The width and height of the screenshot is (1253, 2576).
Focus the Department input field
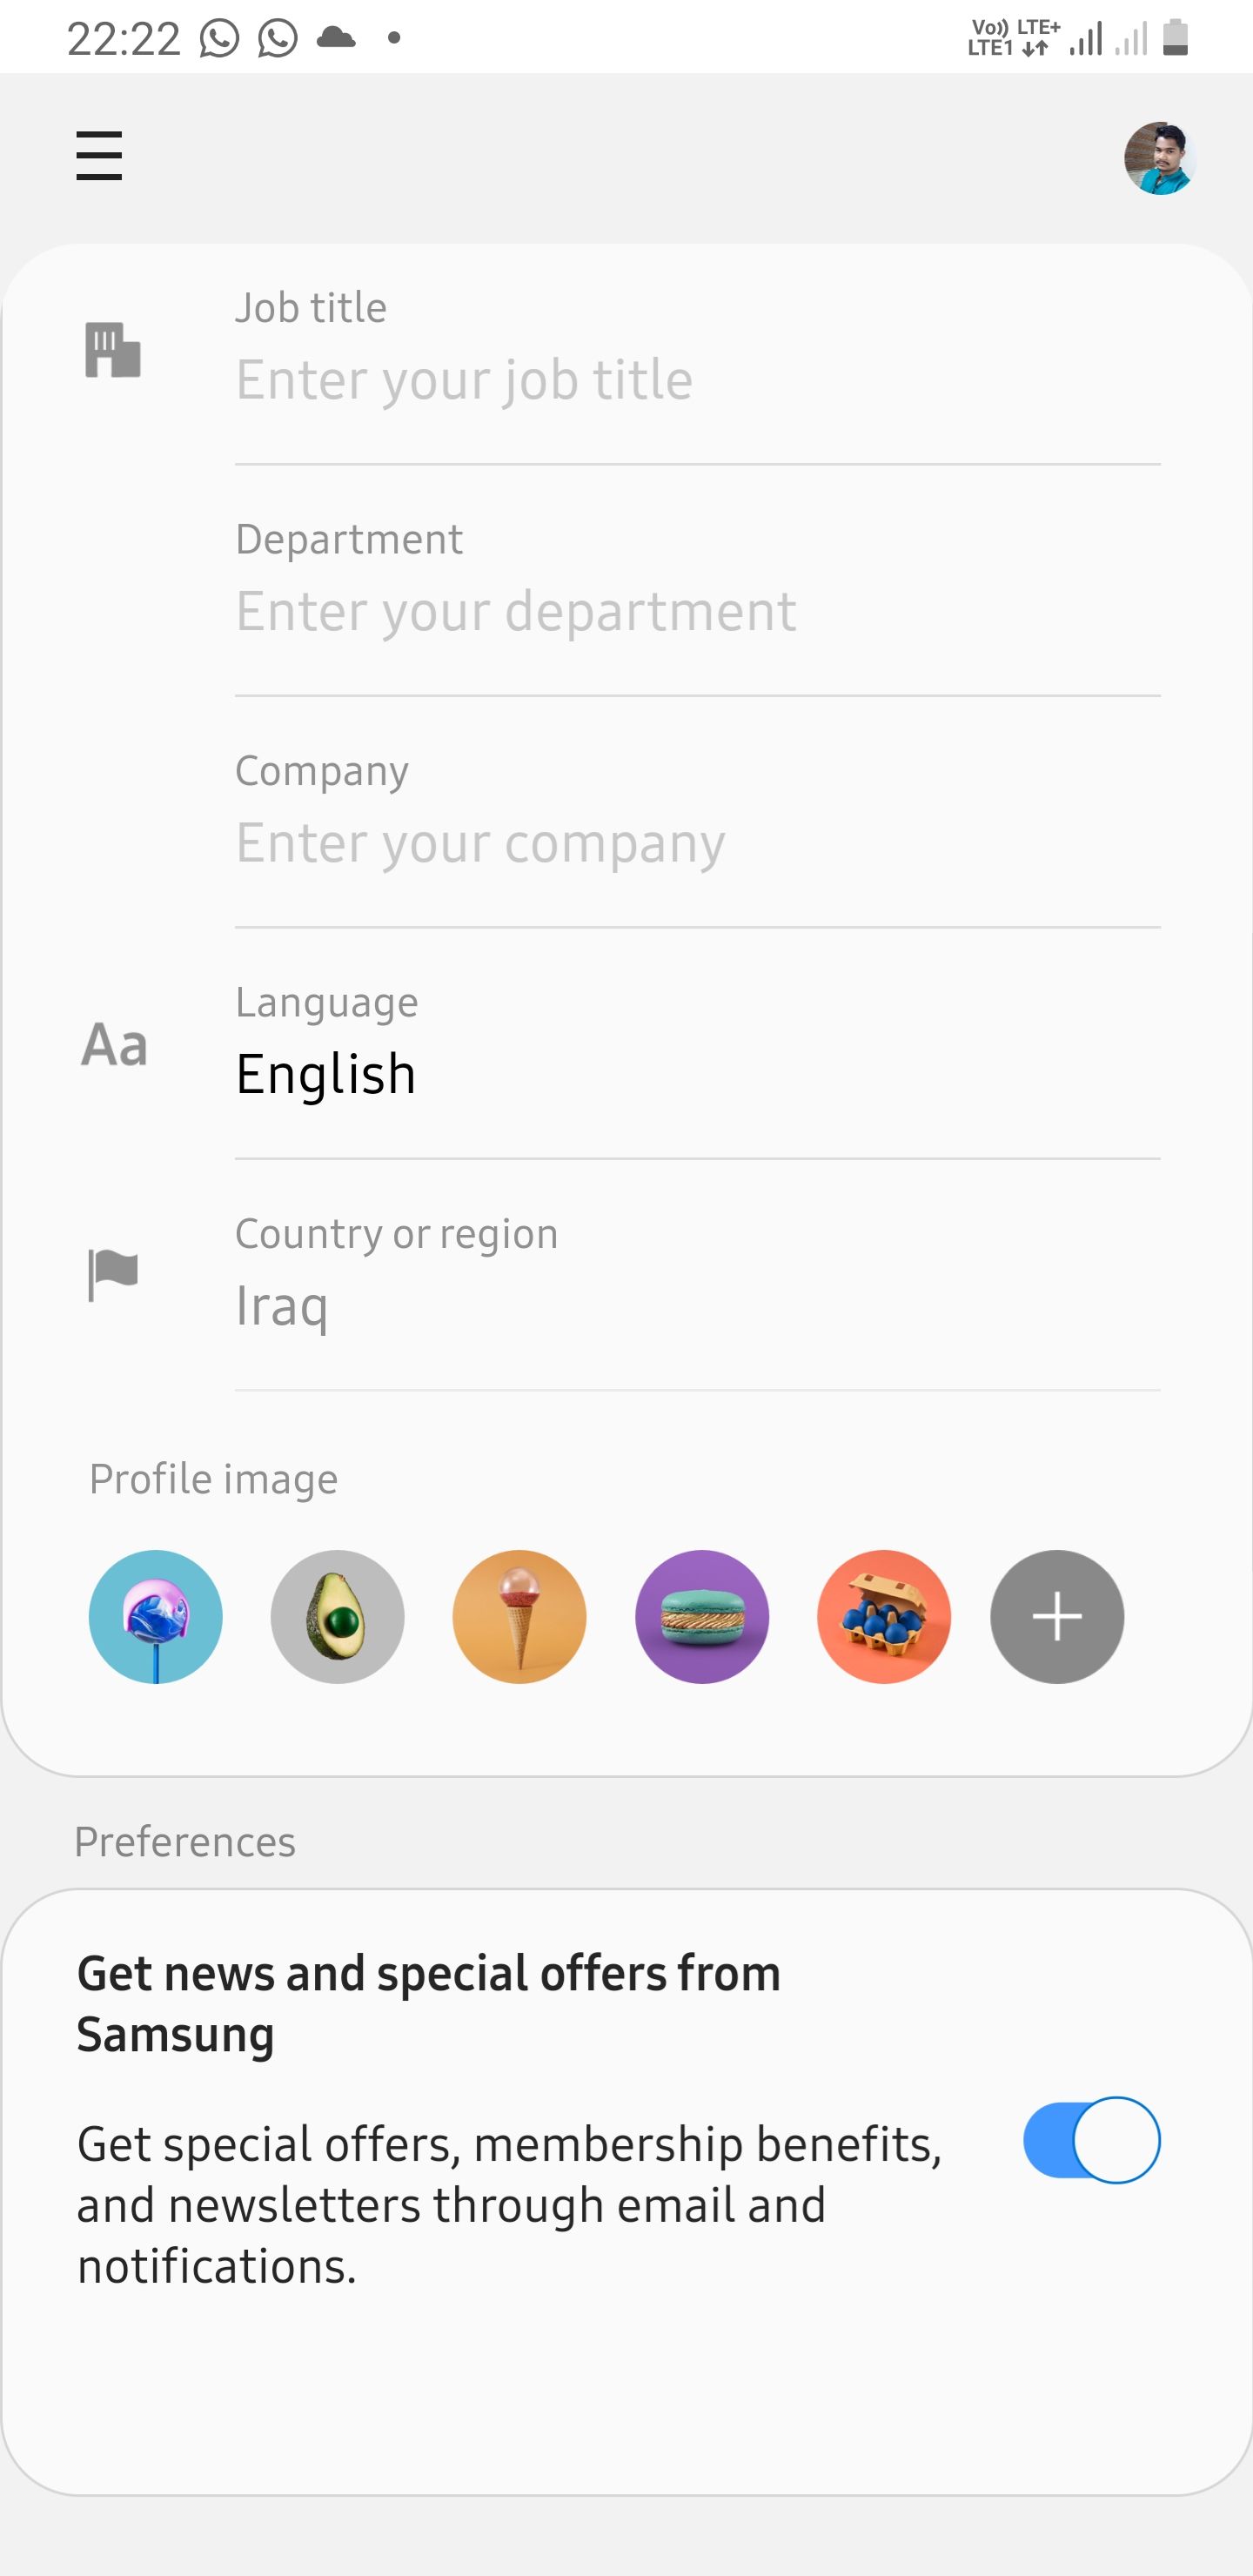(696, 611)
